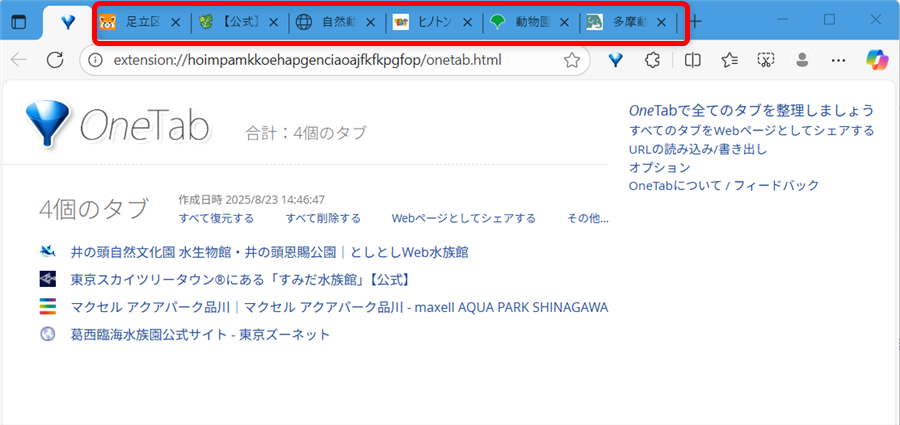Start a screenshot capture
This screenshot has width=900, height=425.
[x=766, y=60]
